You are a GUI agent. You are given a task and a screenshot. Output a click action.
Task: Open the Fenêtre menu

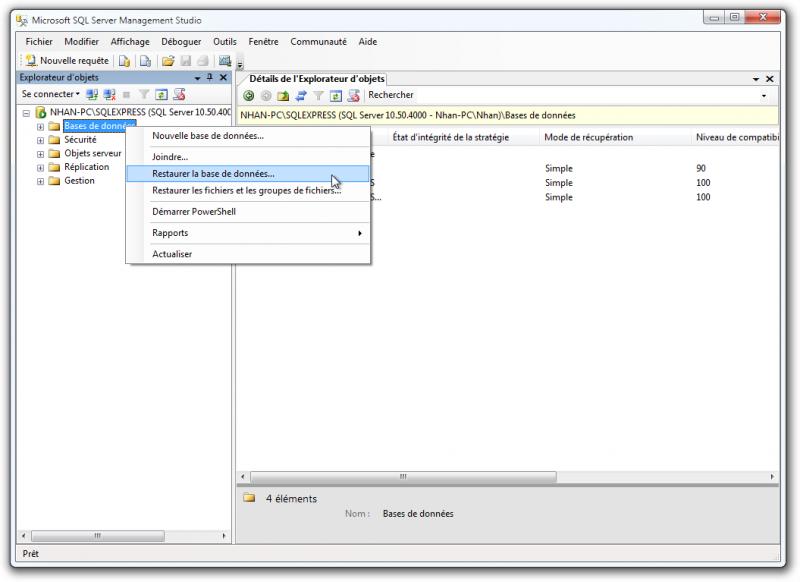click(x=263, y=42)
